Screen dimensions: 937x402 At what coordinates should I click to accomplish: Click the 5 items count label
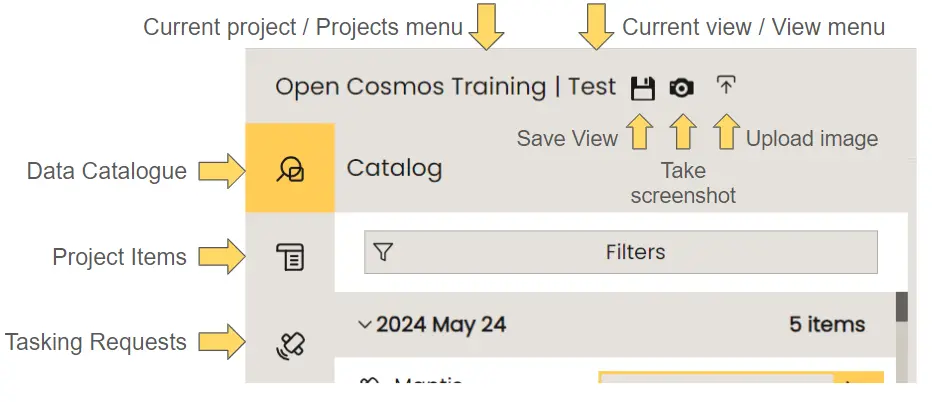click(x=827, y=324)
